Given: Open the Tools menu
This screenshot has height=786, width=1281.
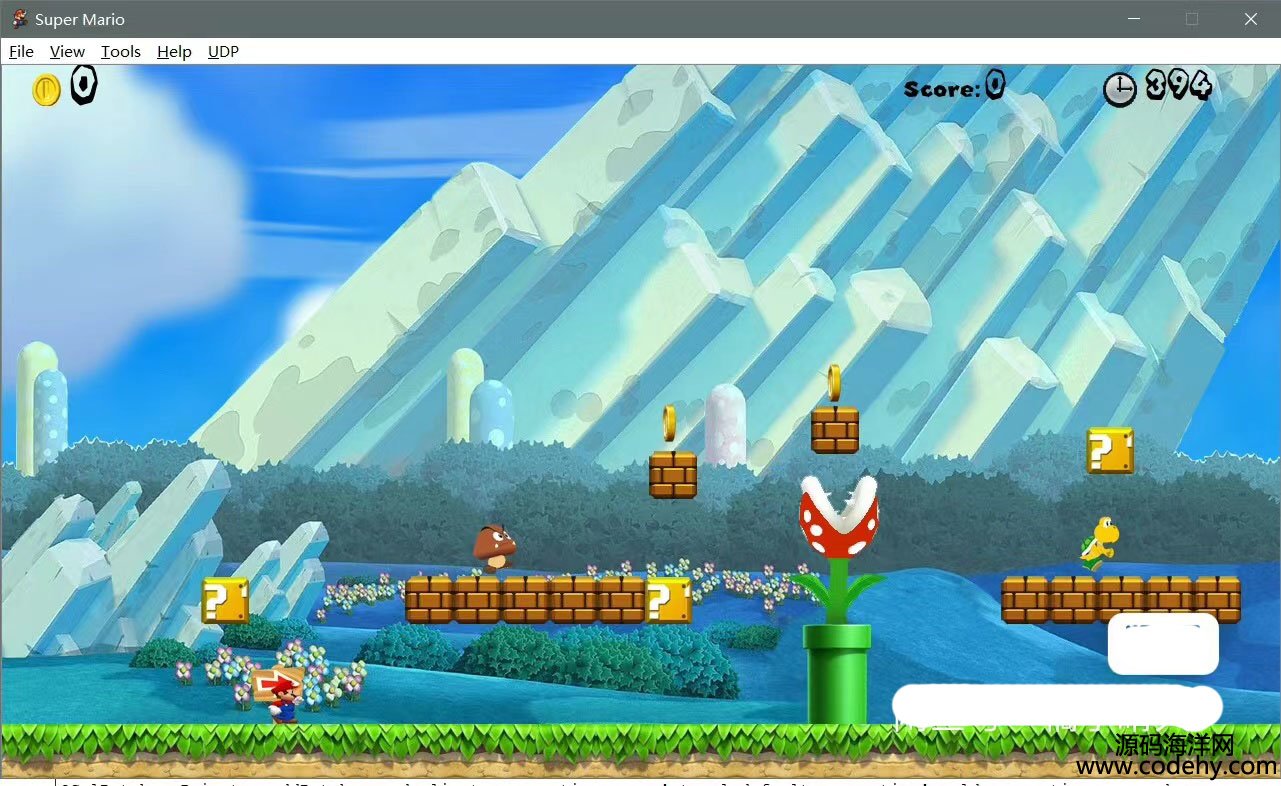Looking at the screenshot, I should coord(121,52).
